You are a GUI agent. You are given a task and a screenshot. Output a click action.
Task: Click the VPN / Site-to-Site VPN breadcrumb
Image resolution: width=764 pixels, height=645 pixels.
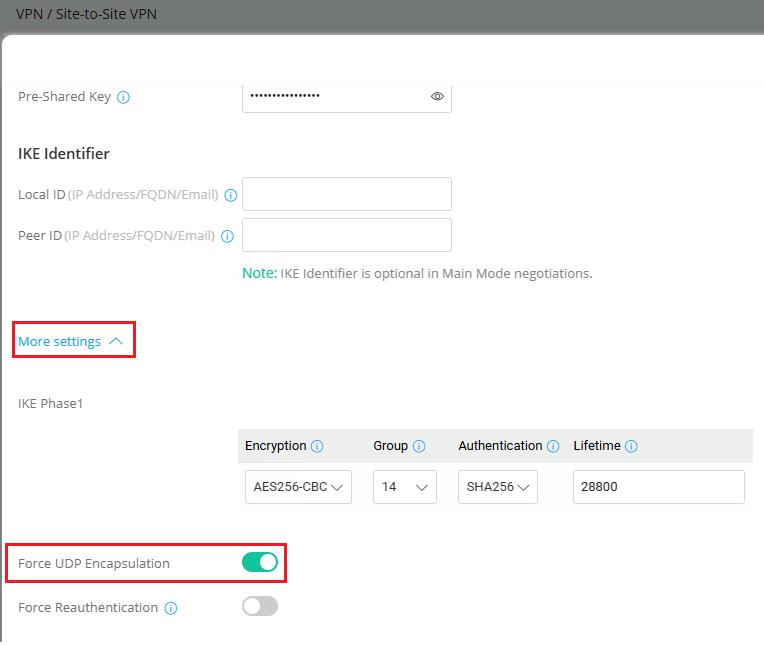click(x=86, y=15)
